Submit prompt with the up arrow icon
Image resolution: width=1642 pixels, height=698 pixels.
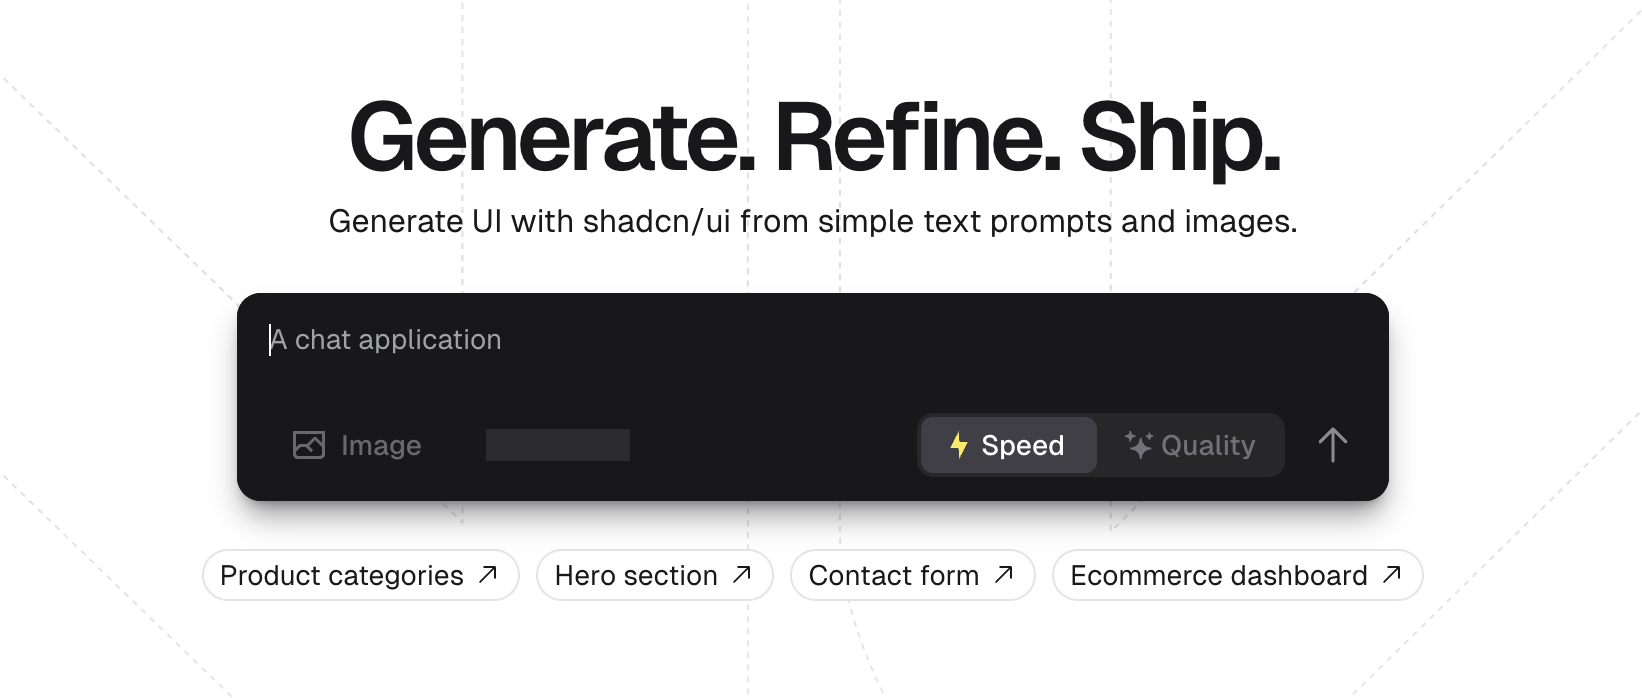click(x=1332, y=445)
